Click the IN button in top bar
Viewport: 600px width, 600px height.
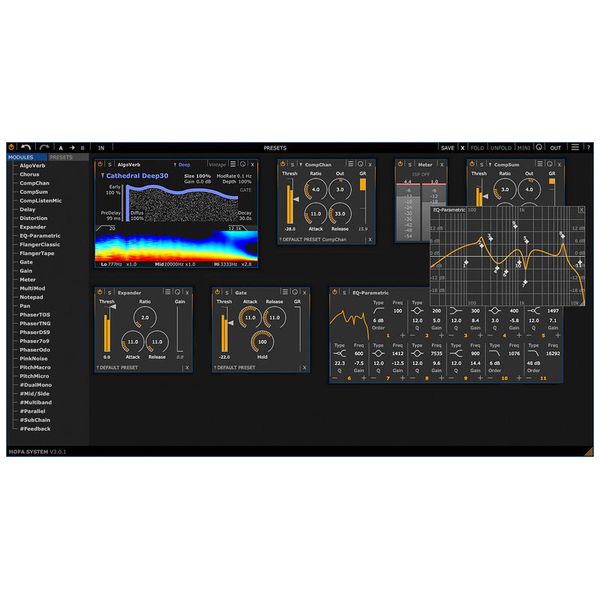tap(101, 148)
